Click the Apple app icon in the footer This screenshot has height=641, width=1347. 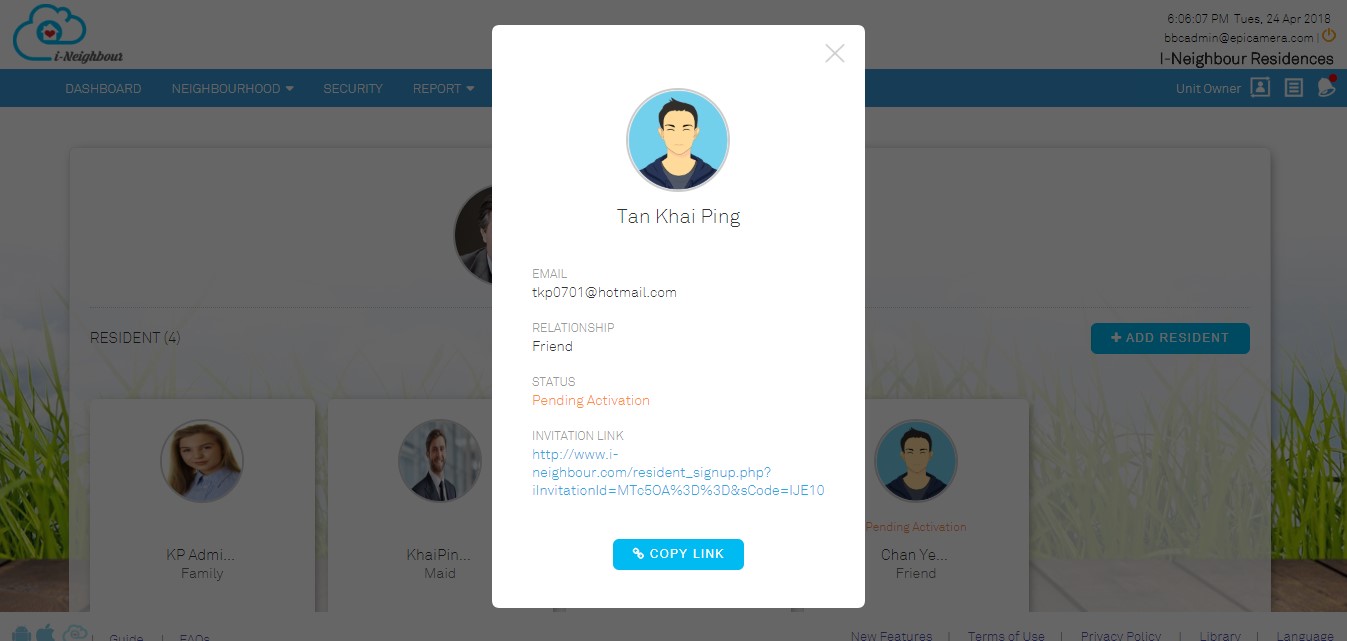[x=45, y=634]
